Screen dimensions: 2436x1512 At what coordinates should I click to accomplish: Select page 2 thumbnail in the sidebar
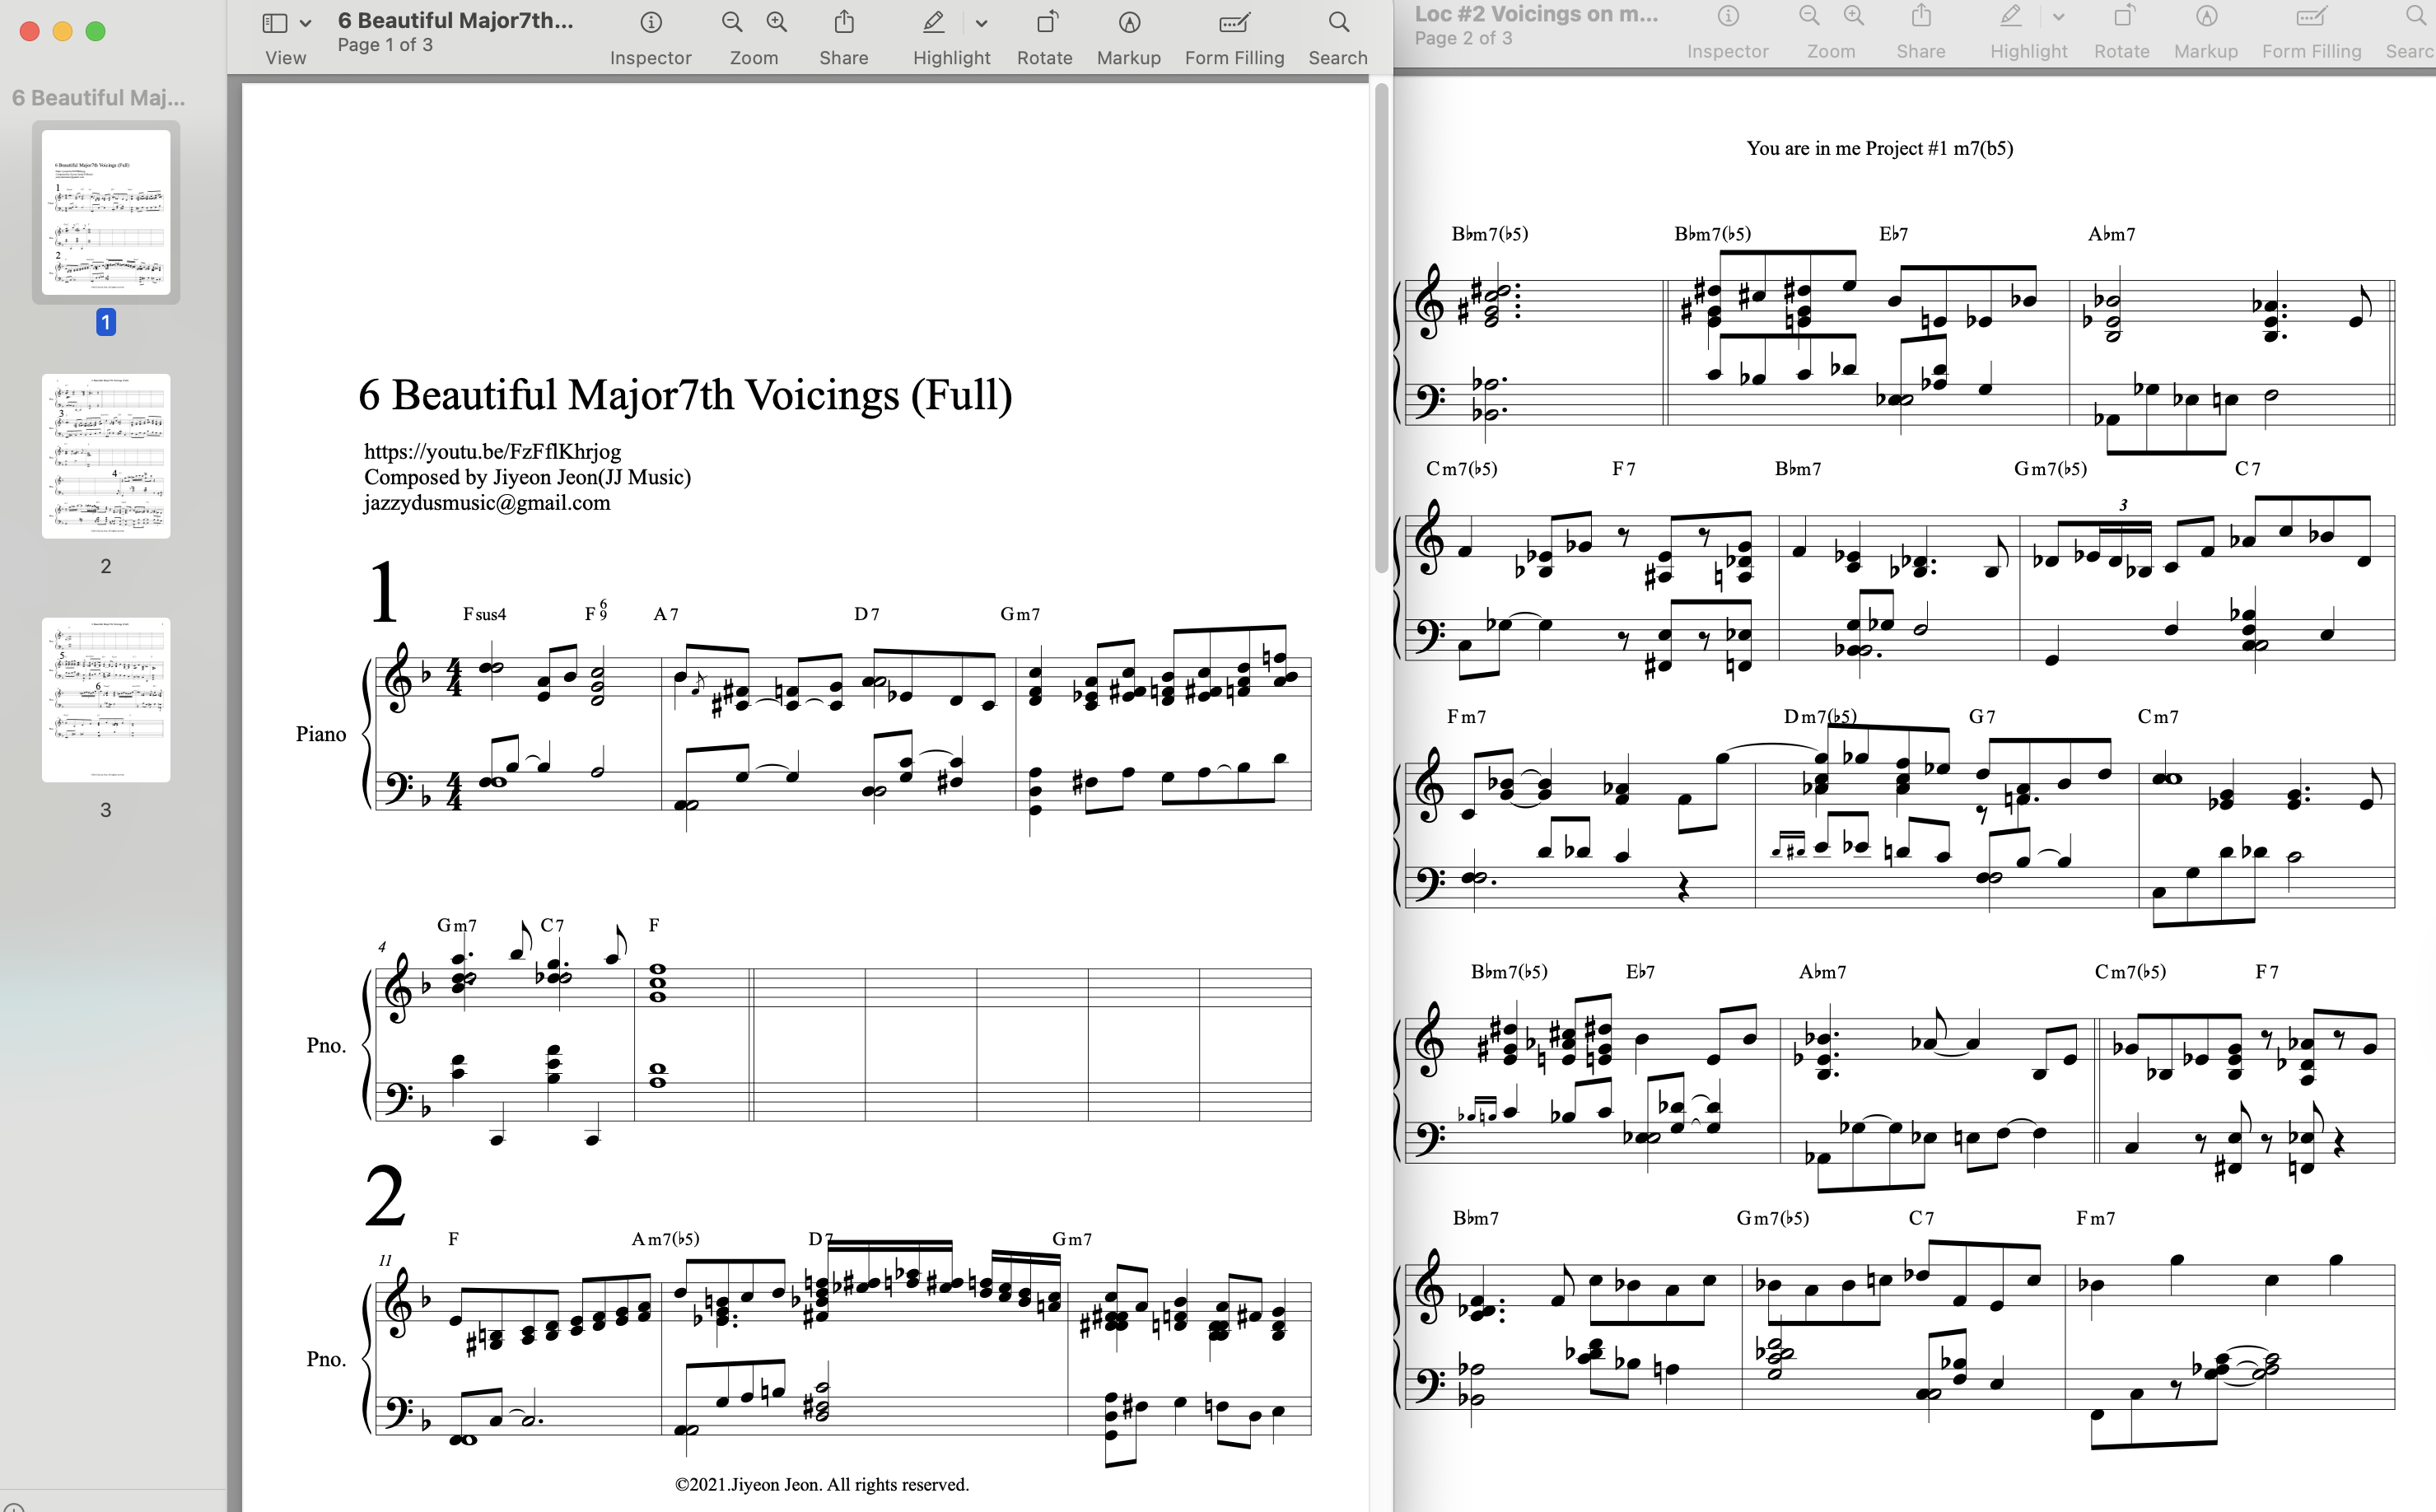[x=106, y=456]
